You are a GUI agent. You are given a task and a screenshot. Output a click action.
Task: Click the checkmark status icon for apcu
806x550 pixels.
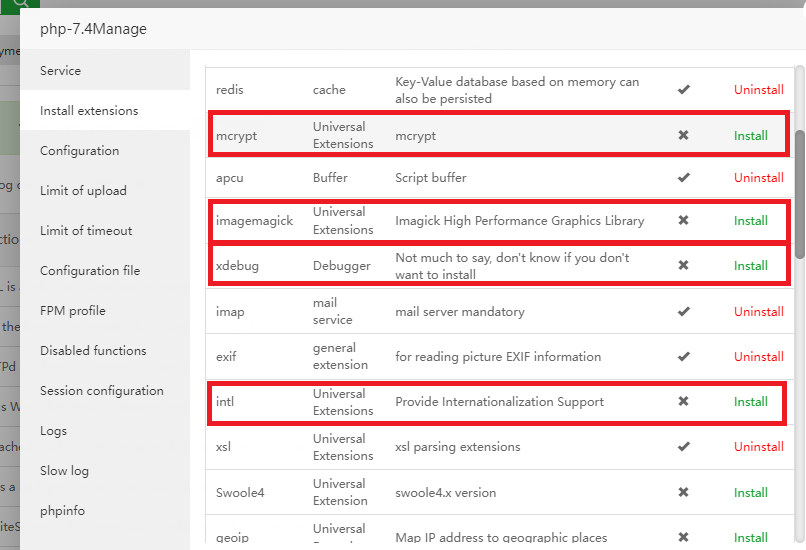pos(683,177)
